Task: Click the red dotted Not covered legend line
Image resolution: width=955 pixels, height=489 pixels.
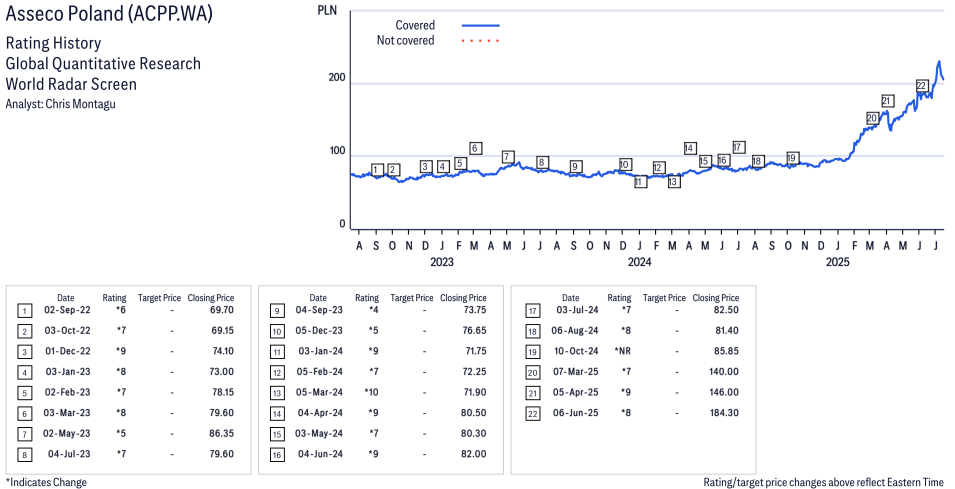Action: click(481, 41)
